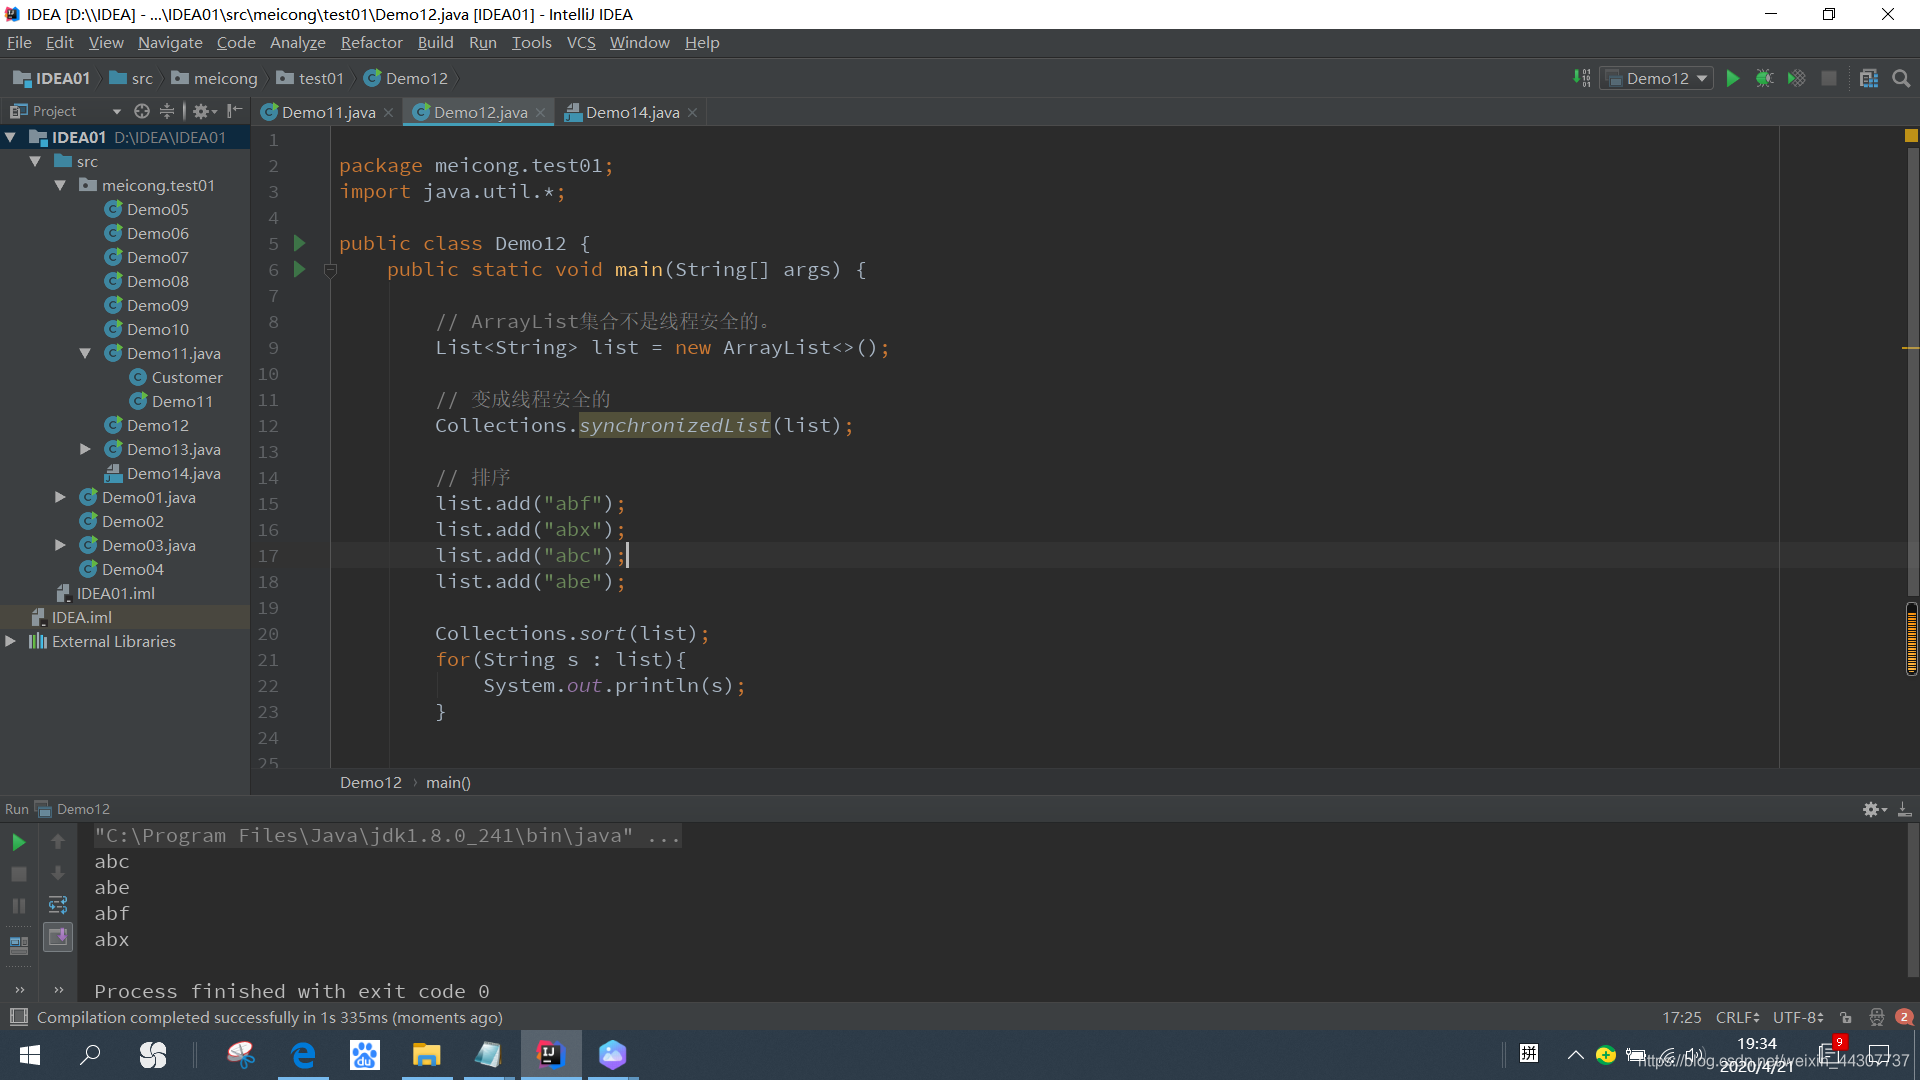
Task: Open Microsoft Edge from taskbar
Action: point(303,1055)
